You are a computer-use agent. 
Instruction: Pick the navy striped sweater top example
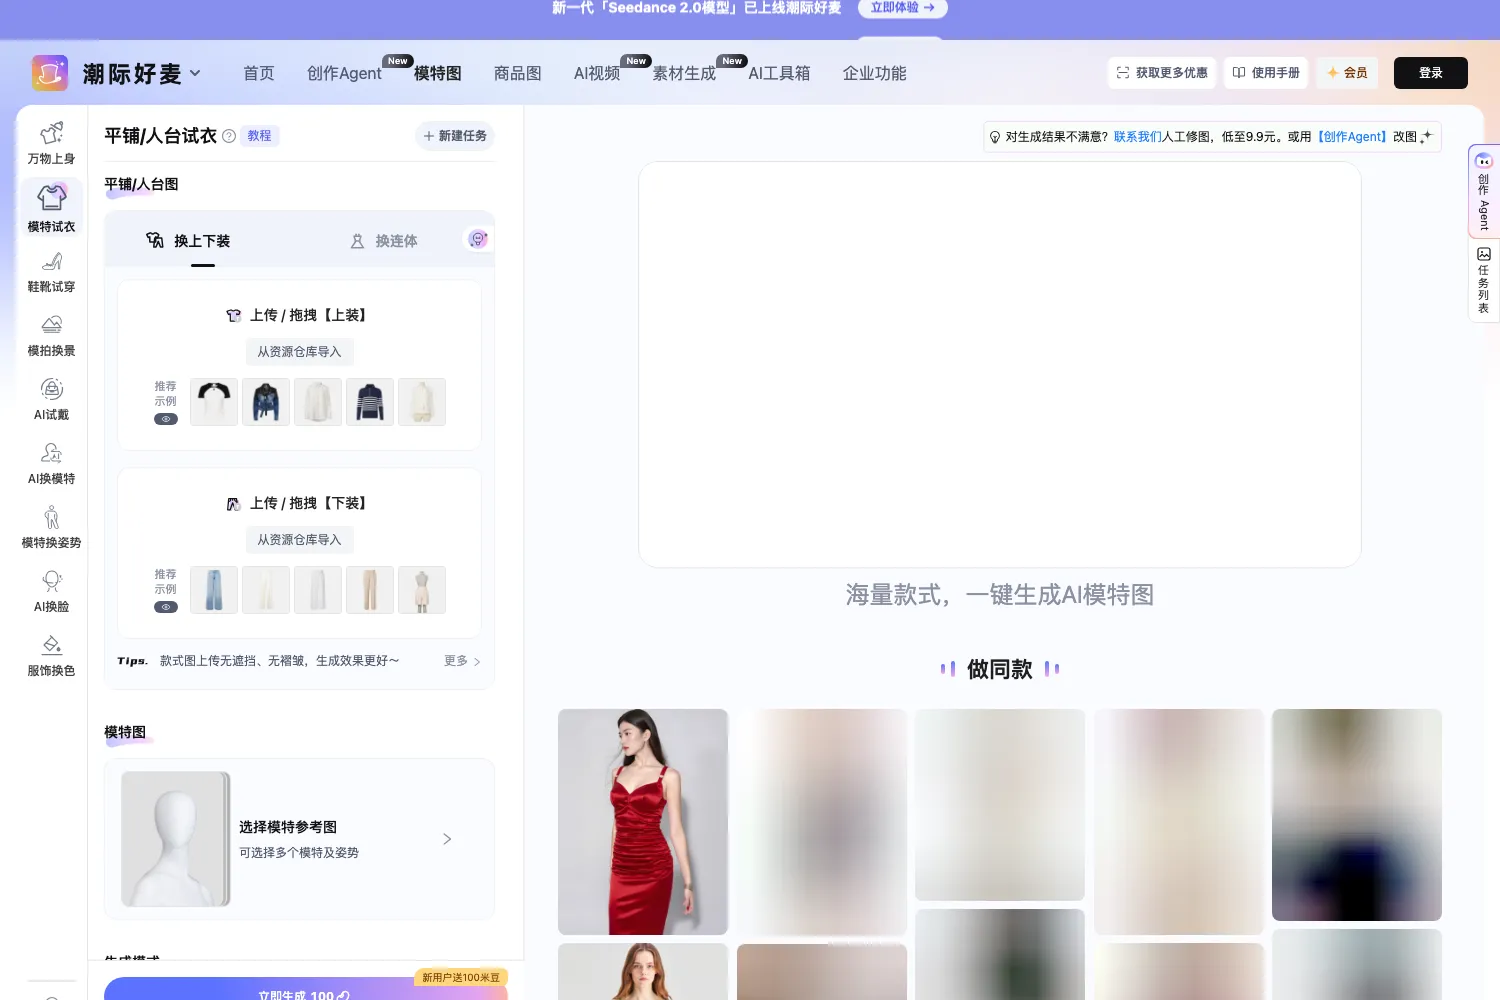370,402
